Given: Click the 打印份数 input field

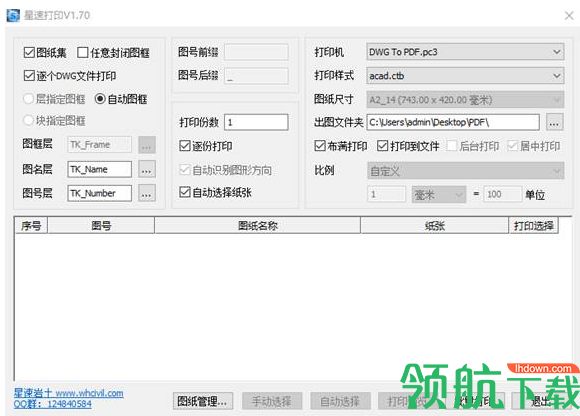Looking at the screenshot, I should click(256, 122).
